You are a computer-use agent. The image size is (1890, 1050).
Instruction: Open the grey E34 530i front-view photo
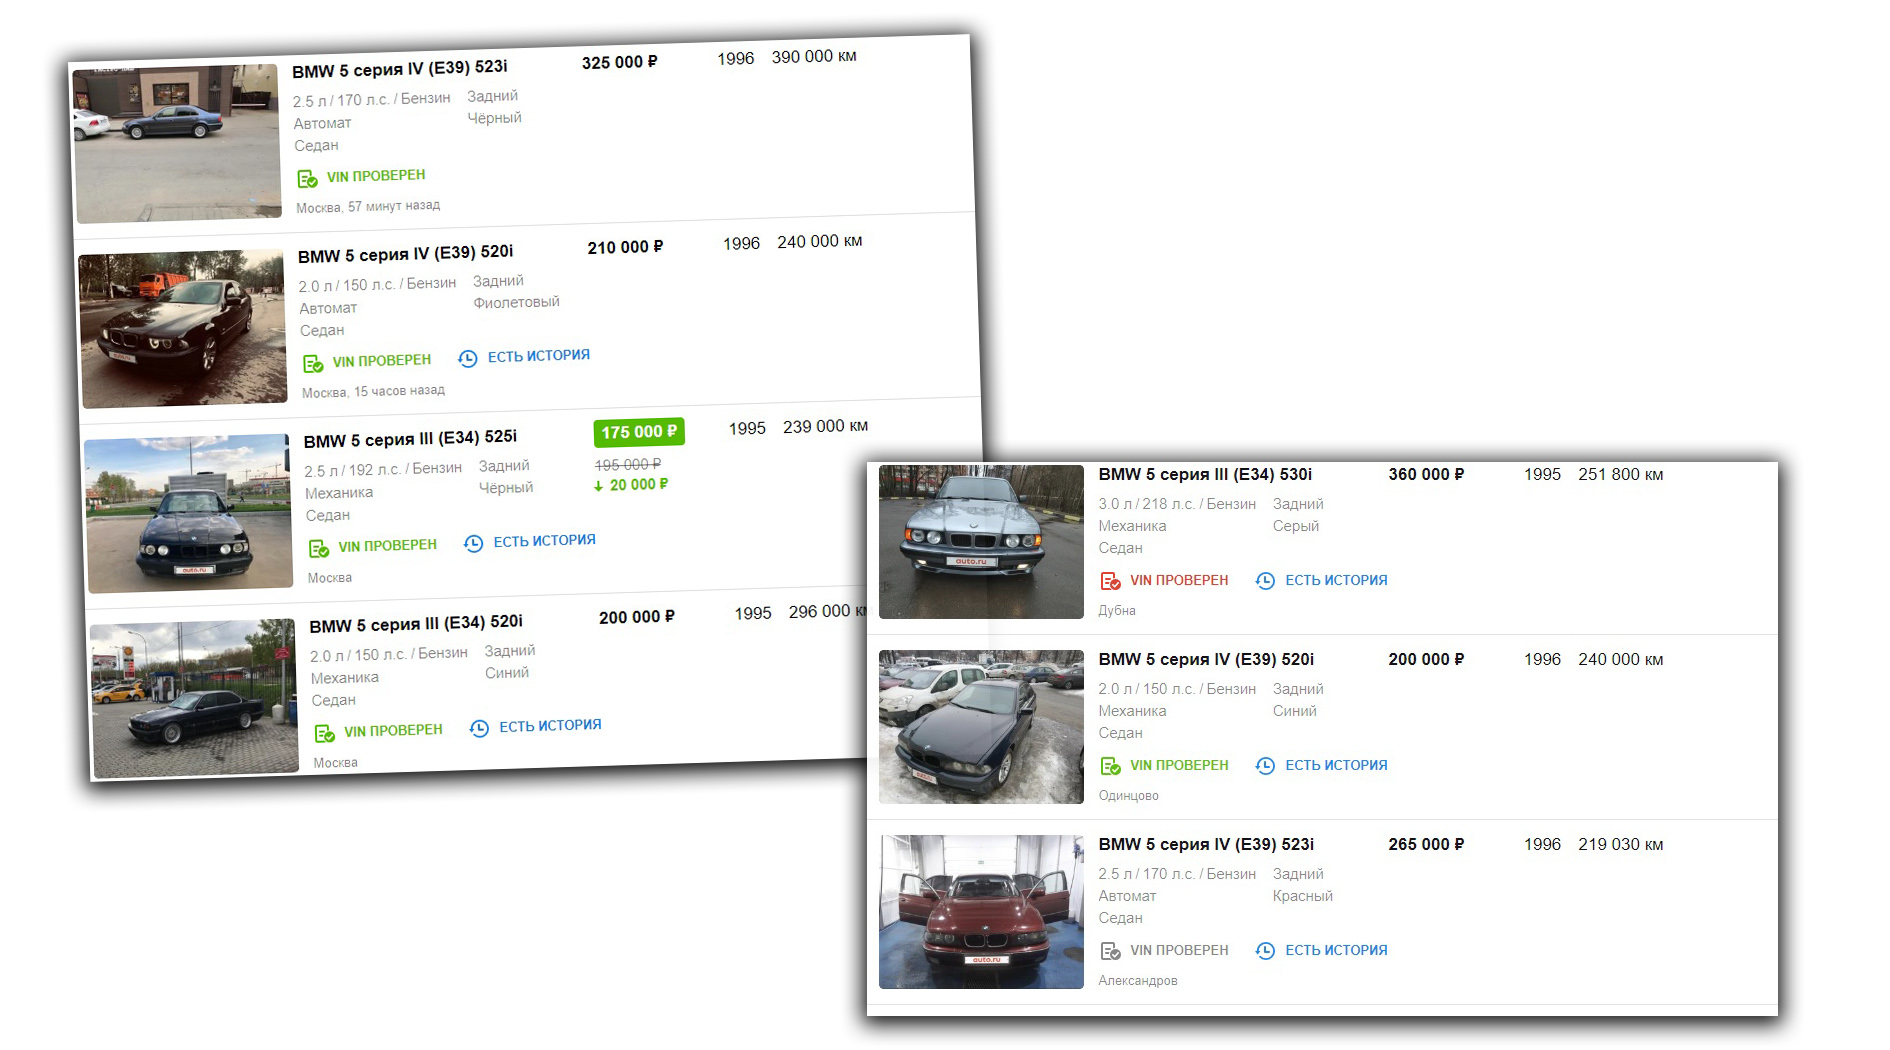tap(980, 541)
